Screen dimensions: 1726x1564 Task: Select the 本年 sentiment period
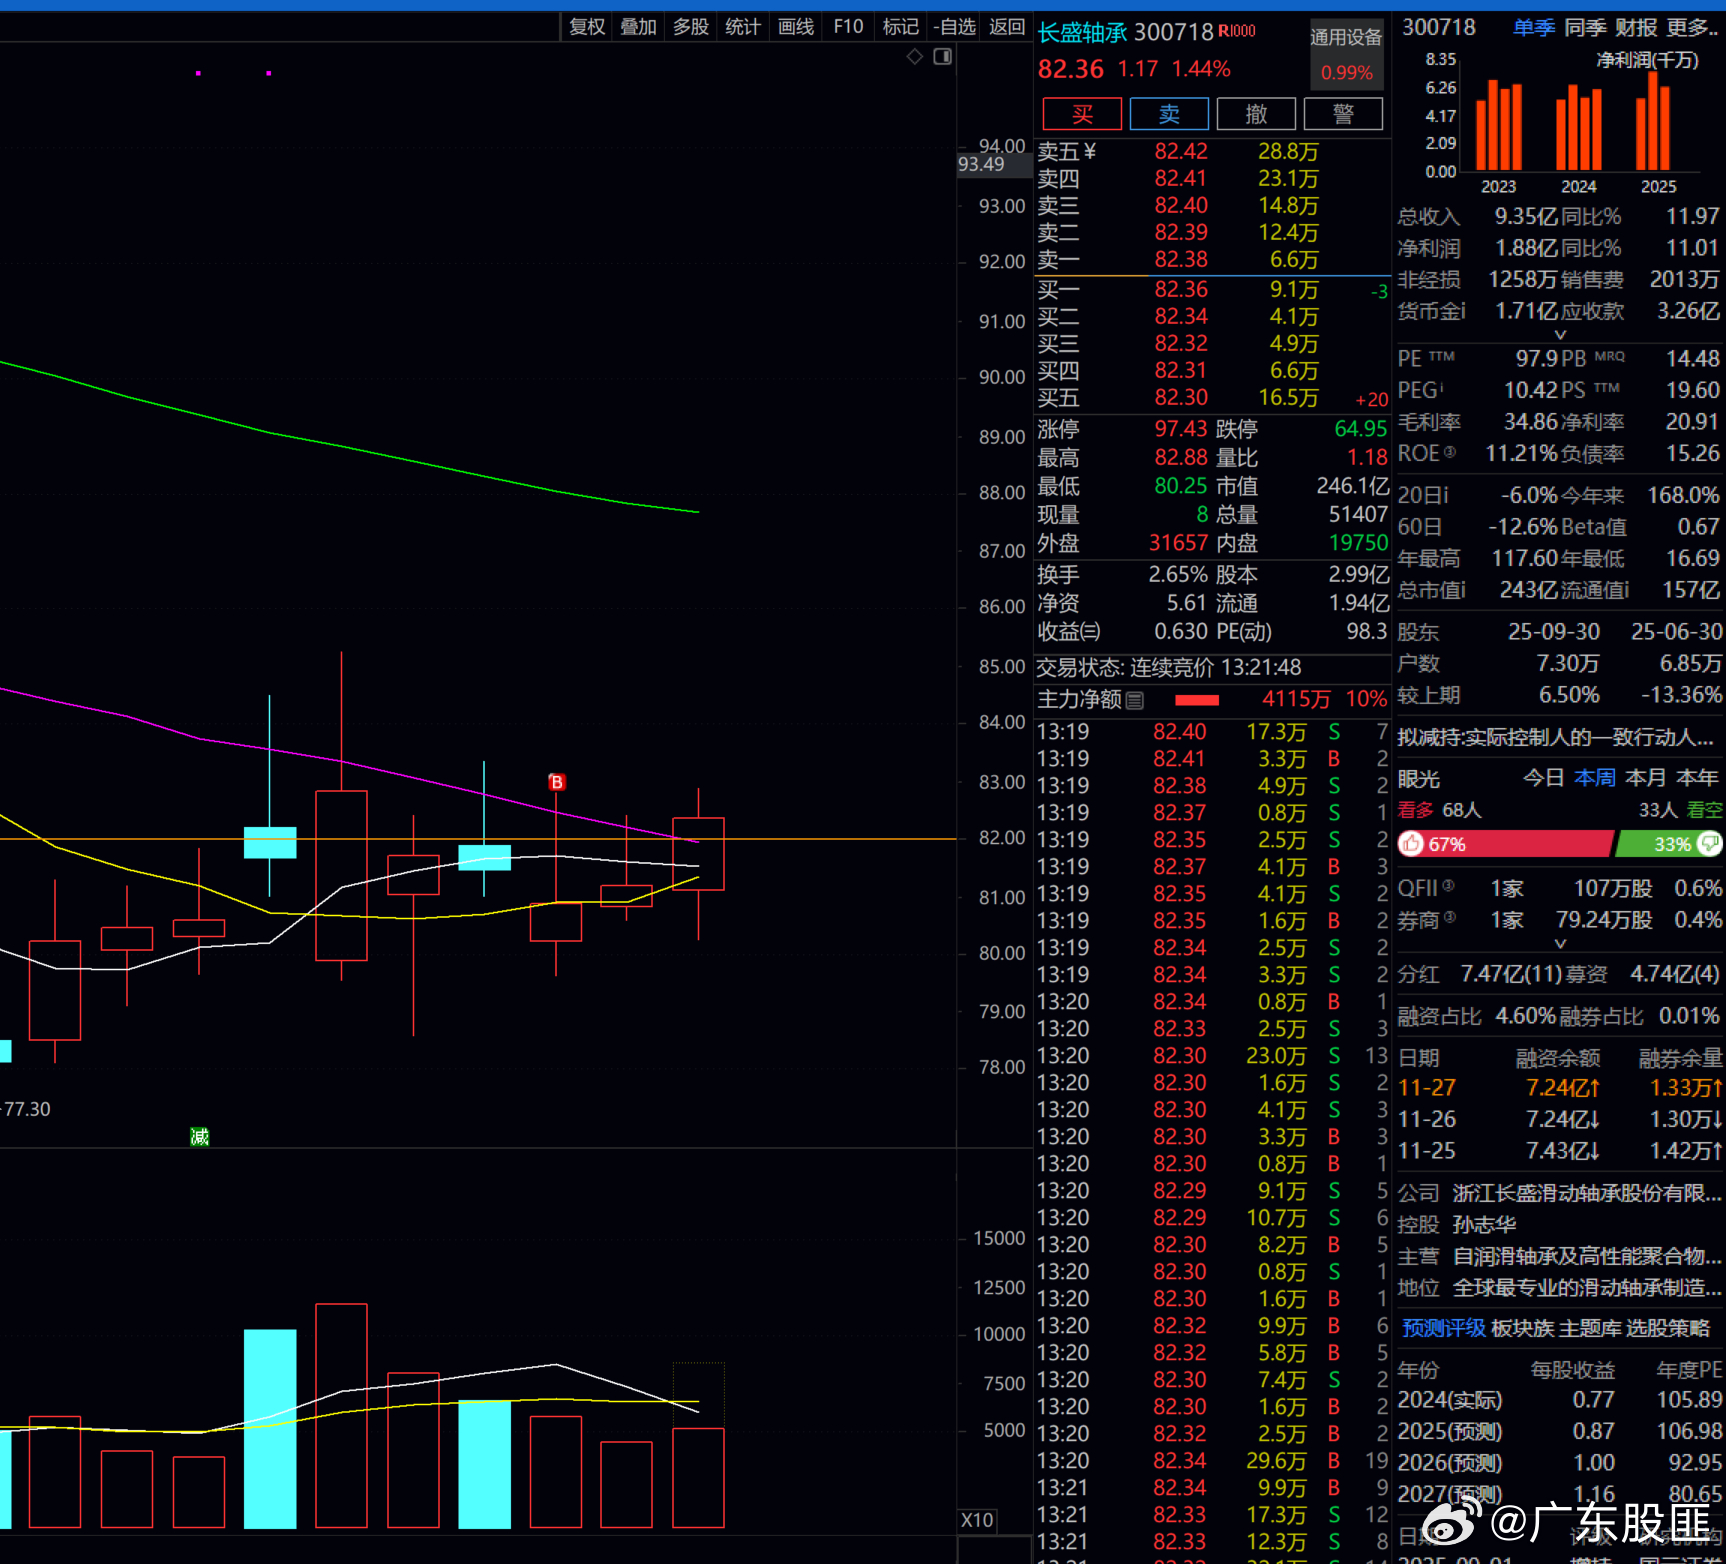[1698, 778]
